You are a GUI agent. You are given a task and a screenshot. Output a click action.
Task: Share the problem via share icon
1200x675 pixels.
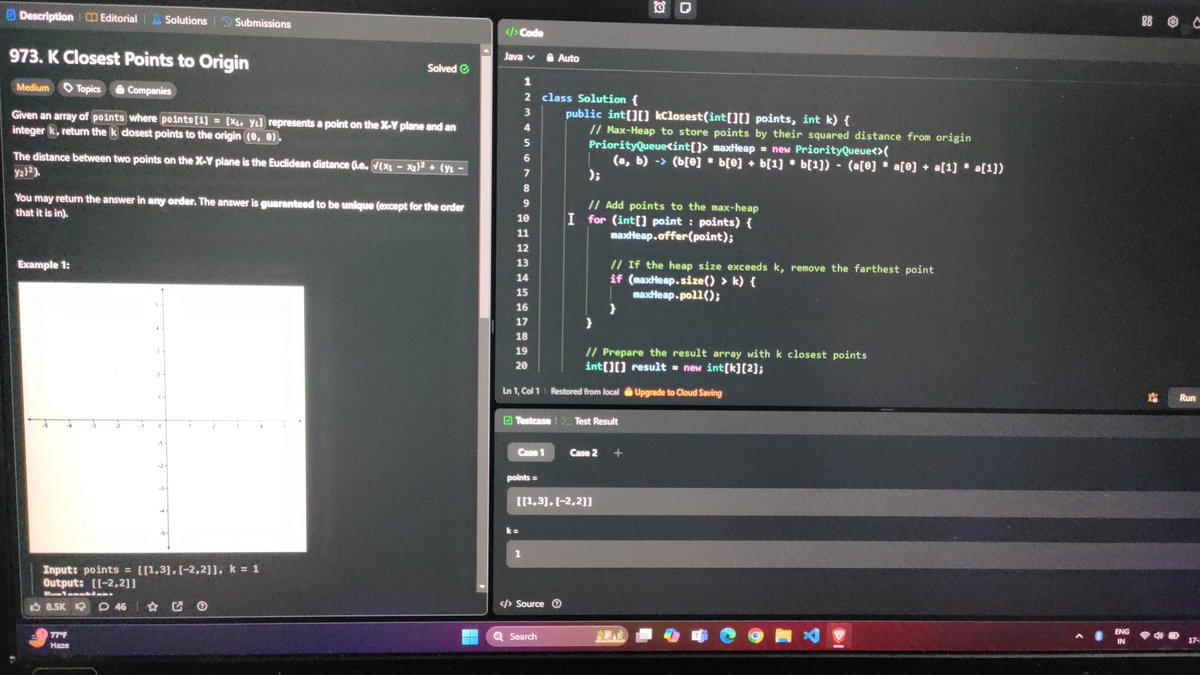(x=177, y=606)
